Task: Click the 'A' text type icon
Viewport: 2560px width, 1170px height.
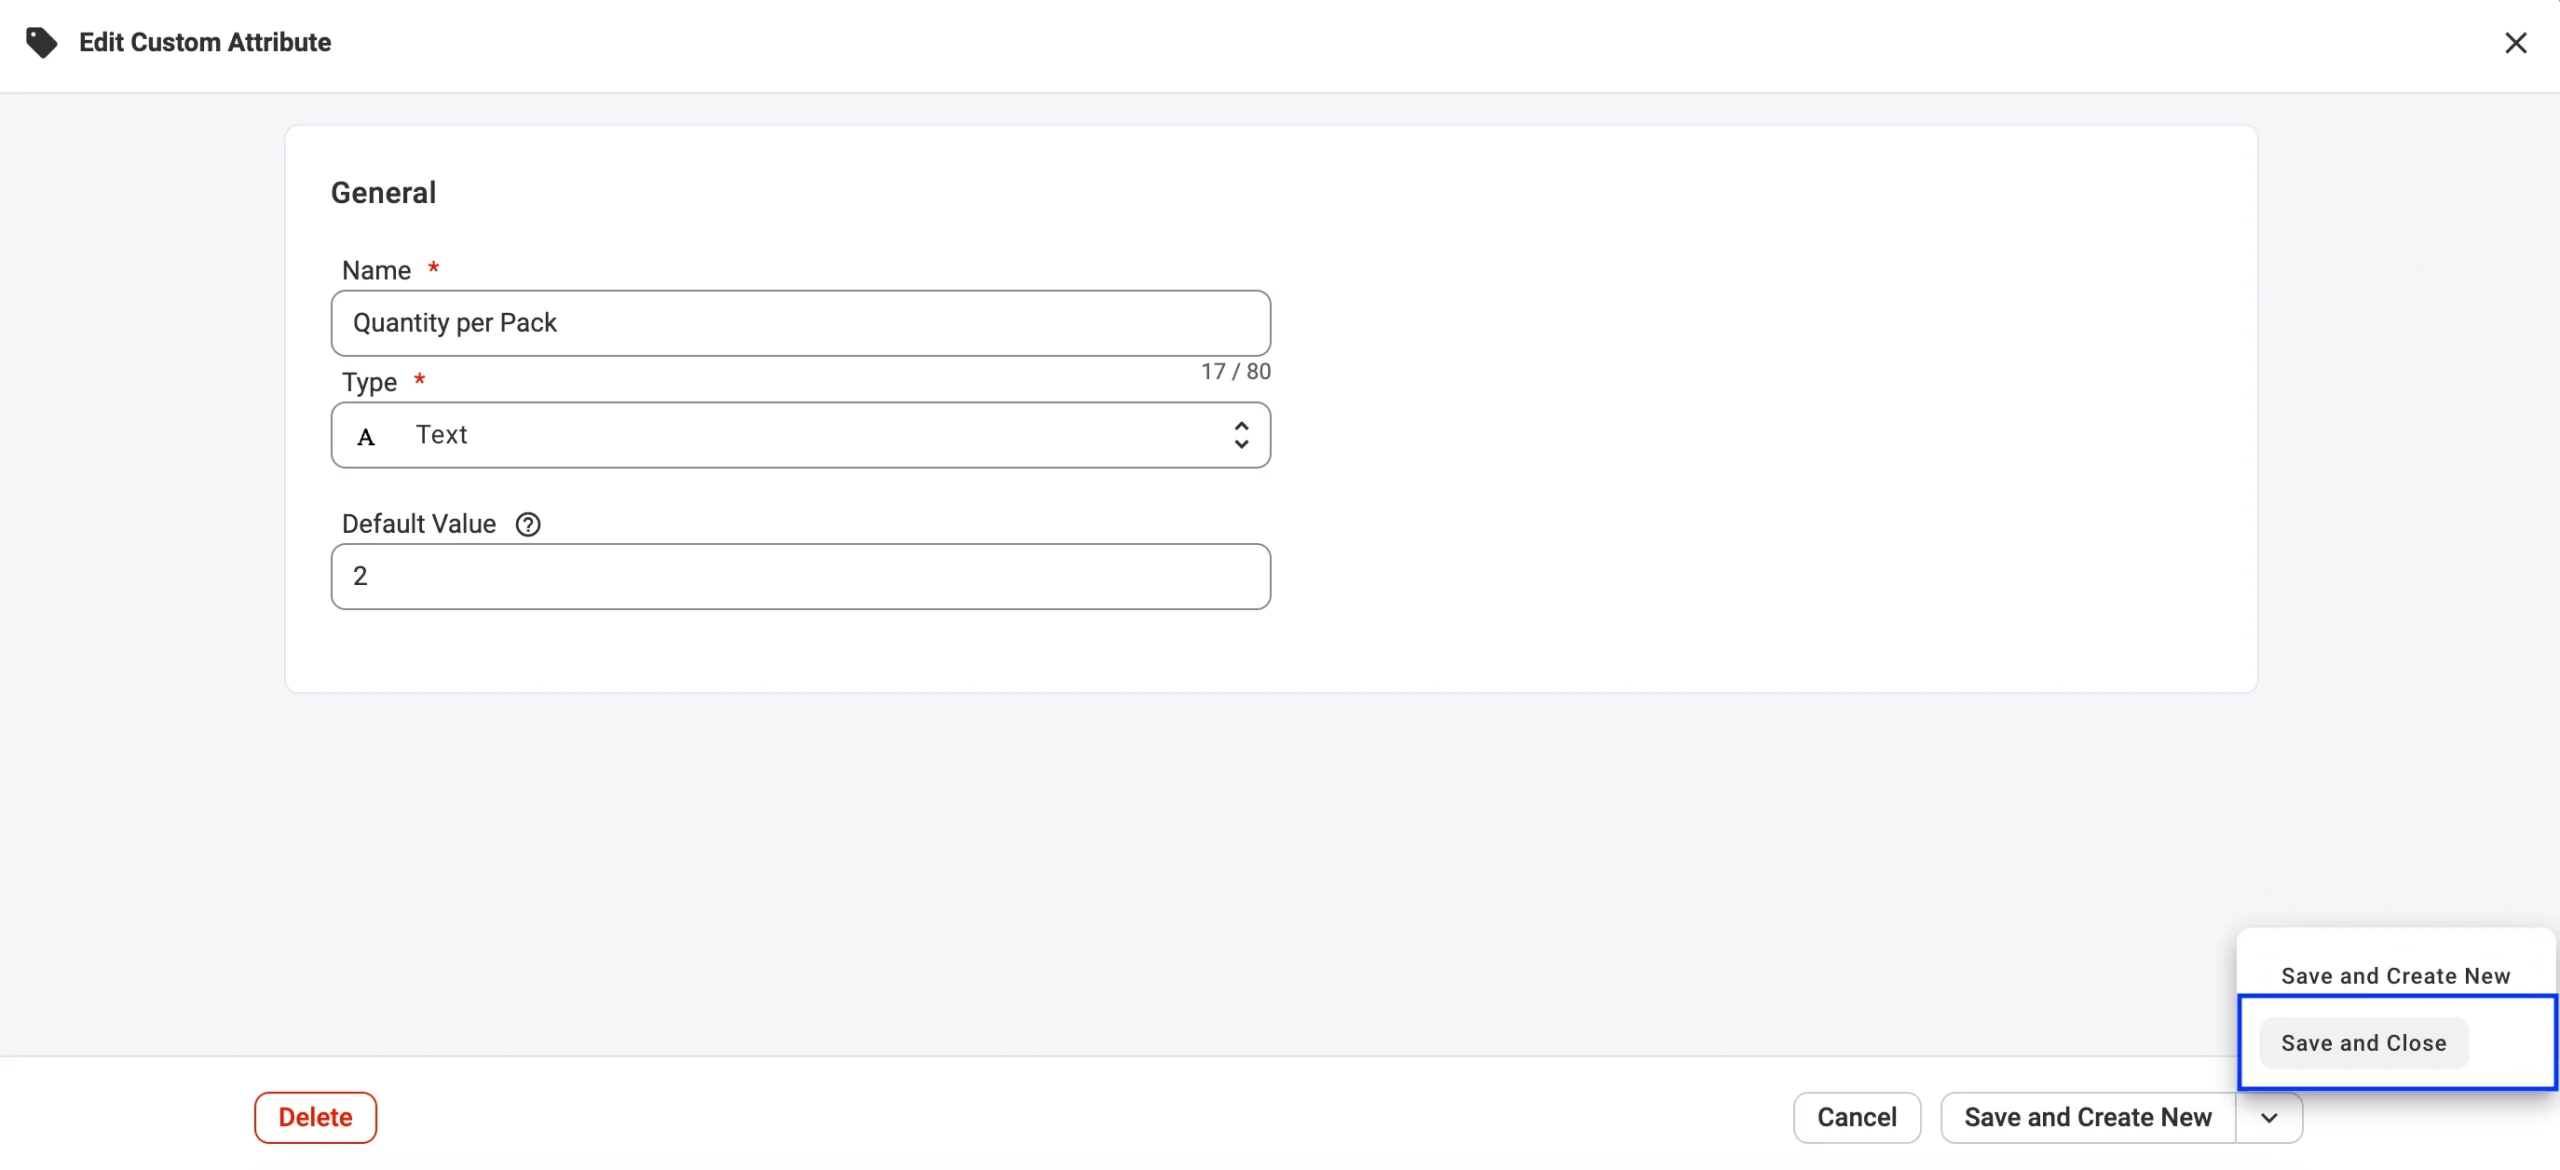Action: [x=366, y=436]
